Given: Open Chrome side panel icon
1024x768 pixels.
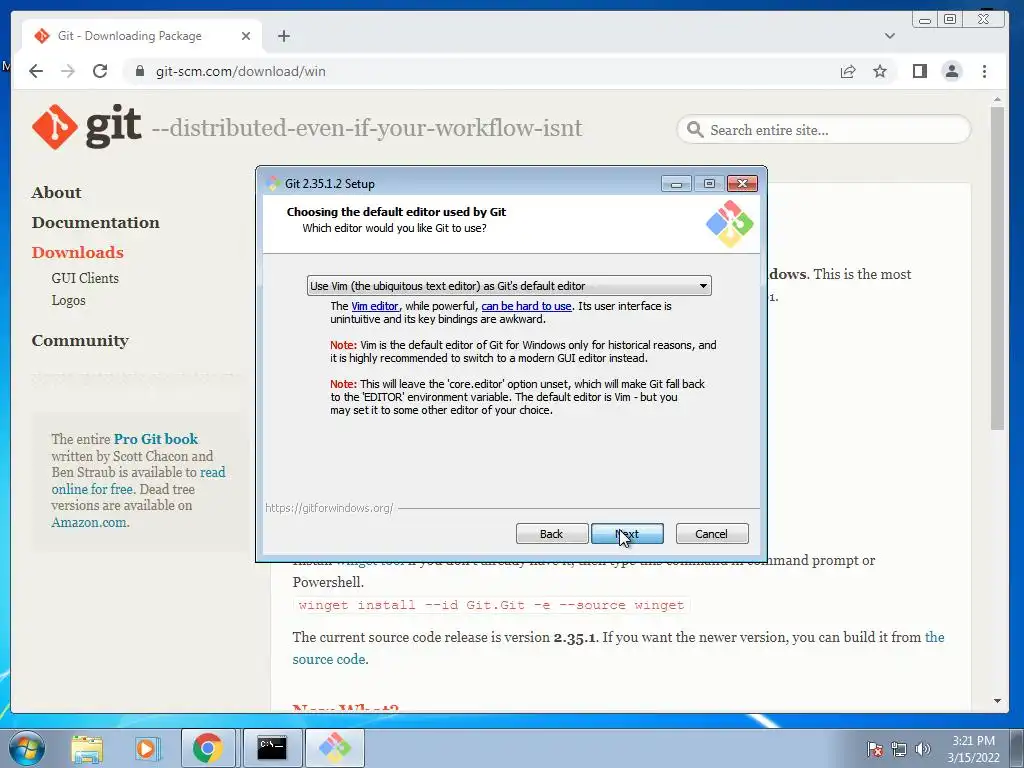Looking at the screenshot, I should pyautogui.click(x=920, y=71).
